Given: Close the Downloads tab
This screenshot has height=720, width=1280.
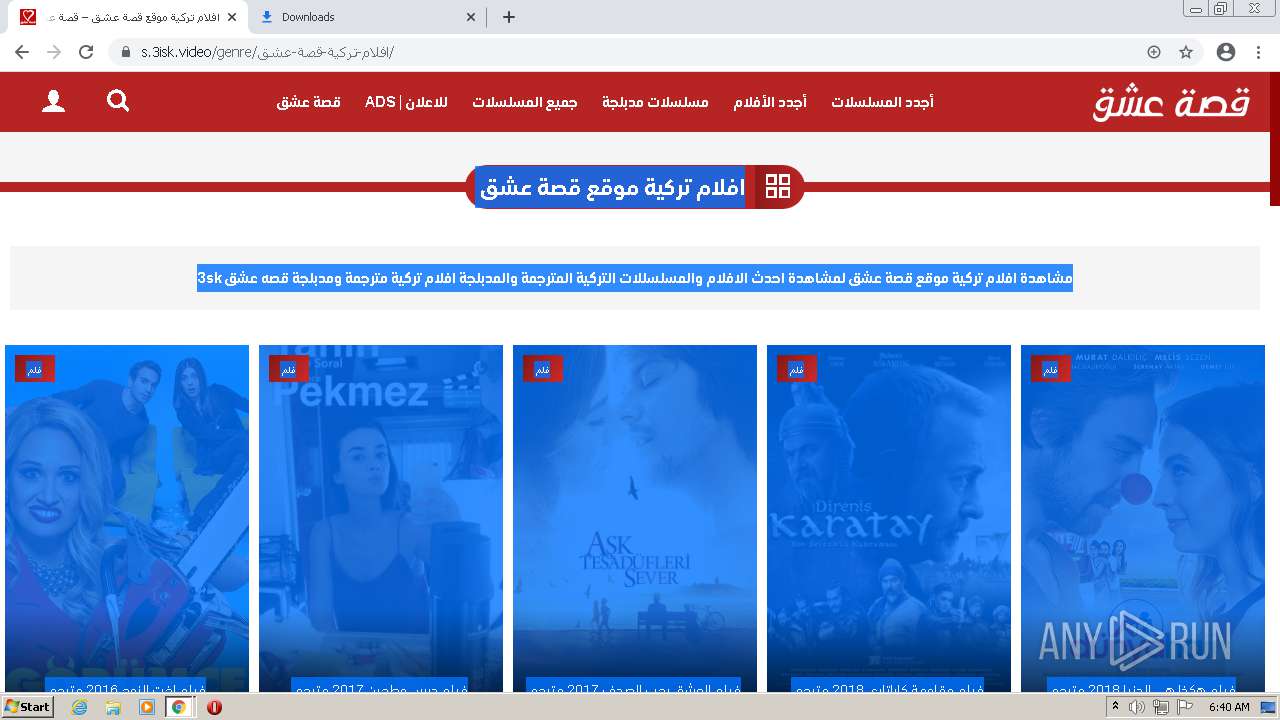Looking at the screenshot, I should coord(472,17).
